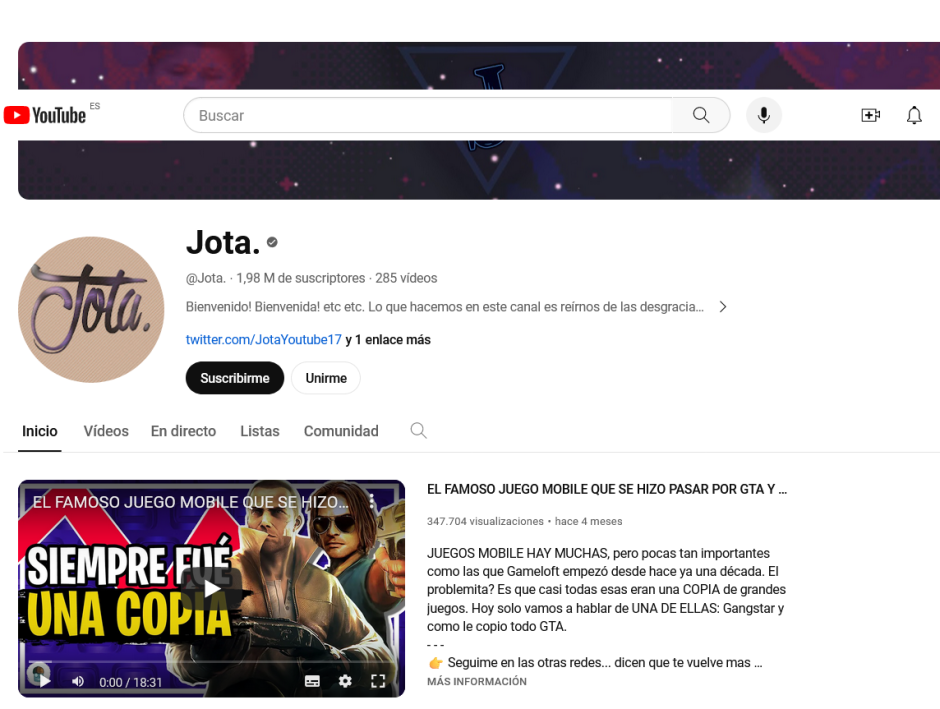Focus the Buscar search field
Viewport: 940px width, 709px height.
[x=428, y=115]
